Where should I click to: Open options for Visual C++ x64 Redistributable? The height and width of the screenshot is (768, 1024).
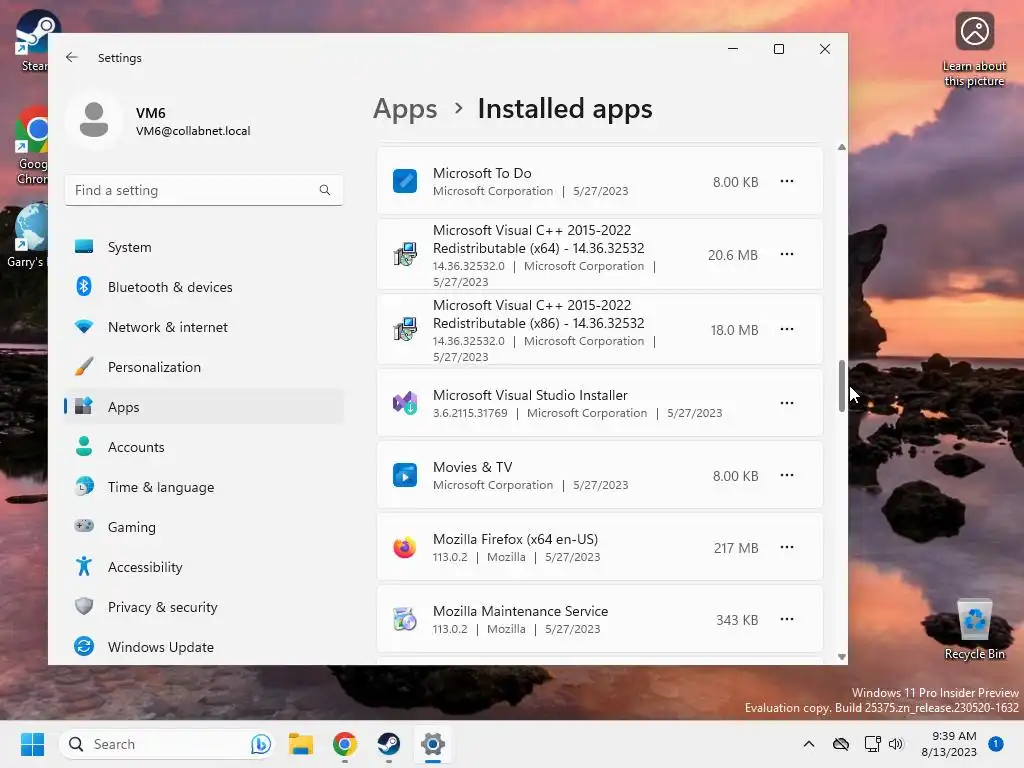(x=787, y=254)
